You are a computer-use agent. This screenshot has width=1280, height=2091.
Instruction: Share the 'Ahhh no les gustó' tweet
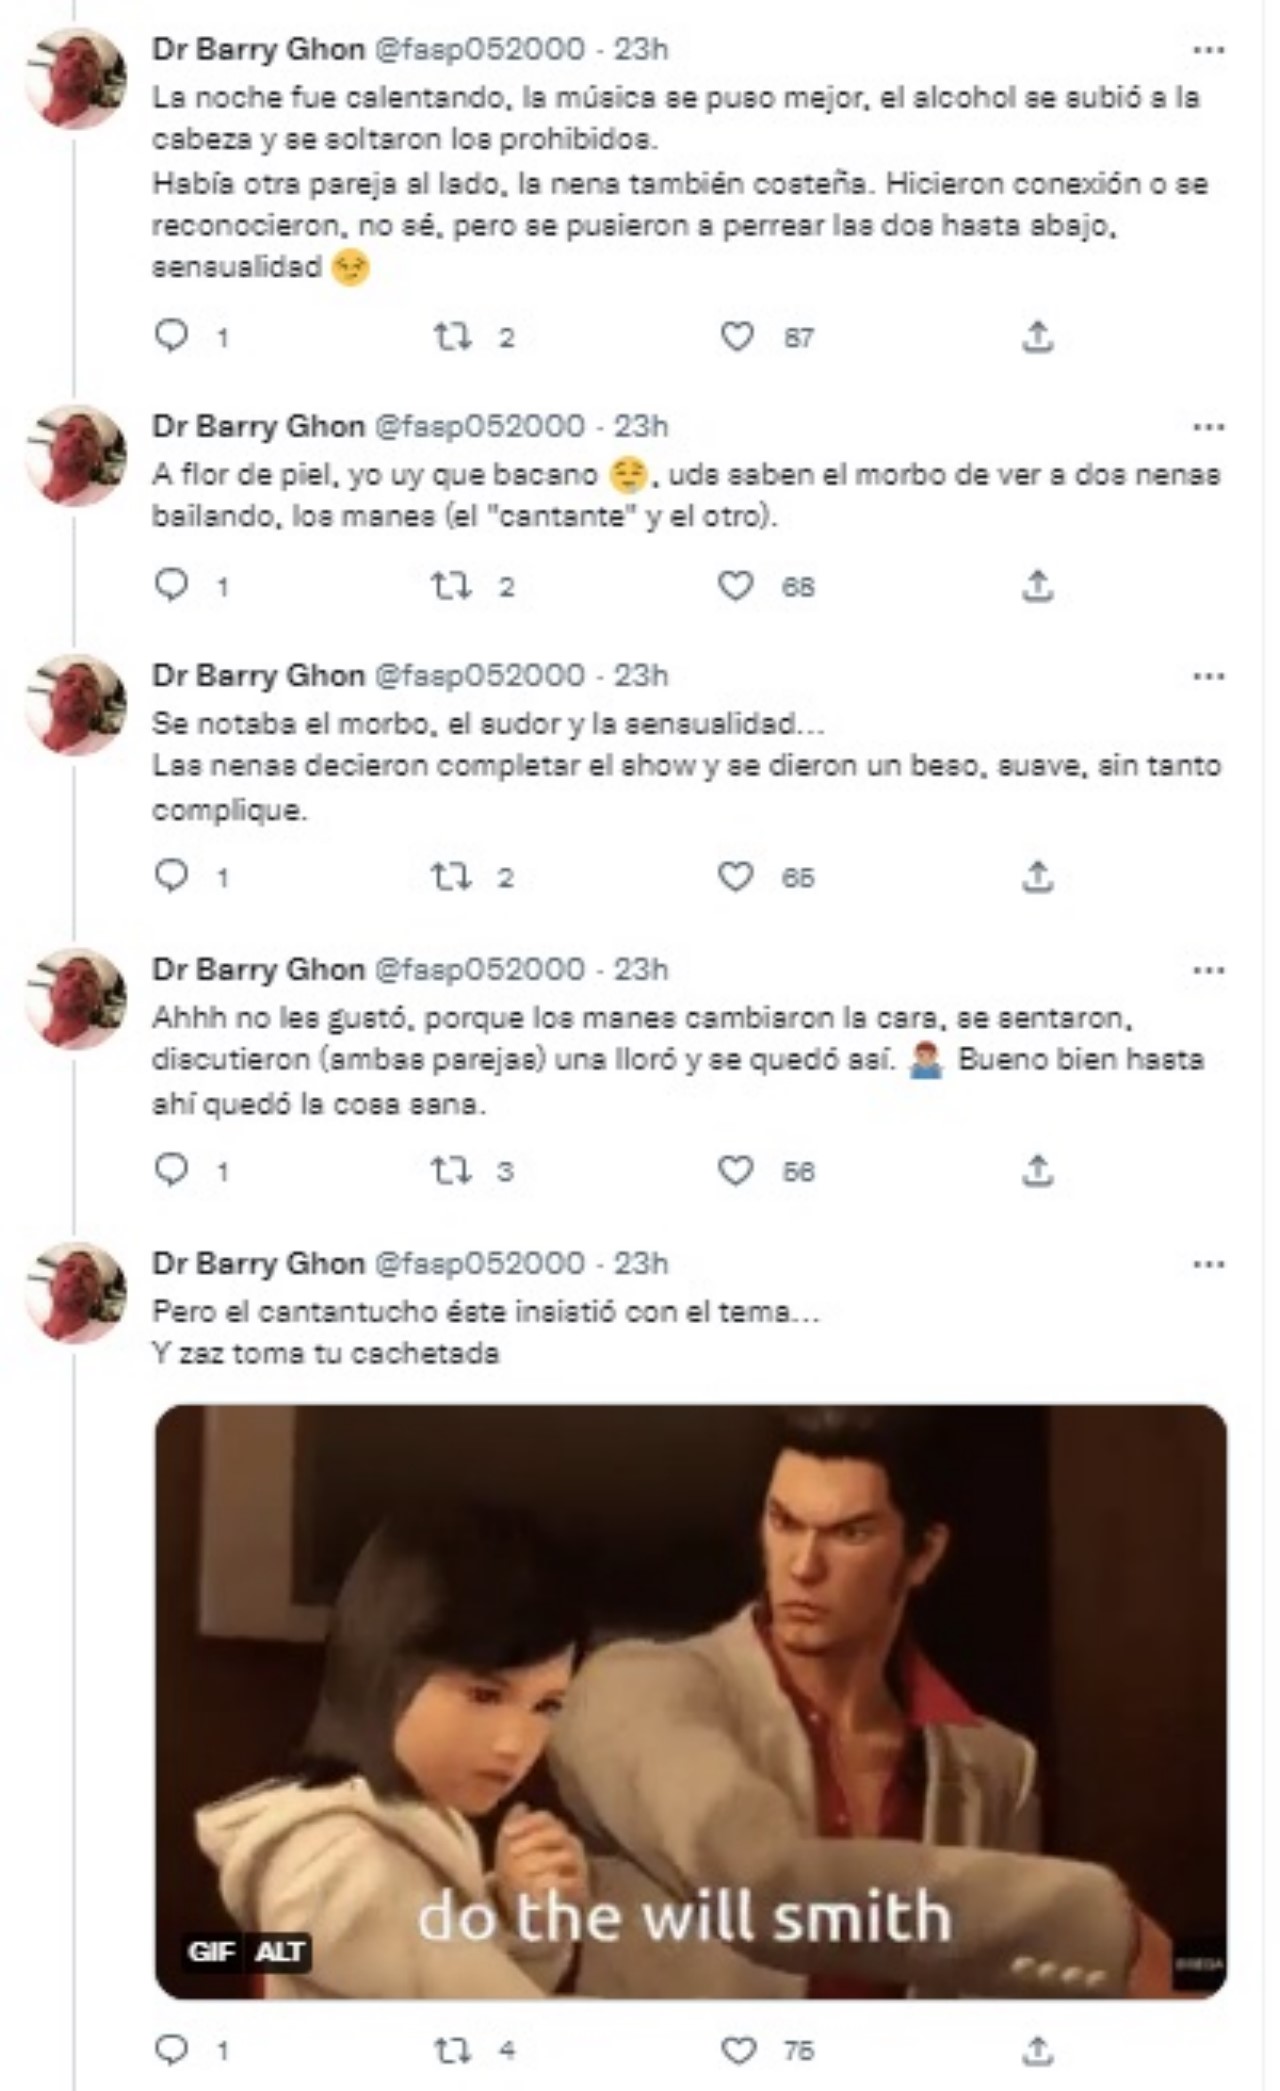[1037, 1170]
